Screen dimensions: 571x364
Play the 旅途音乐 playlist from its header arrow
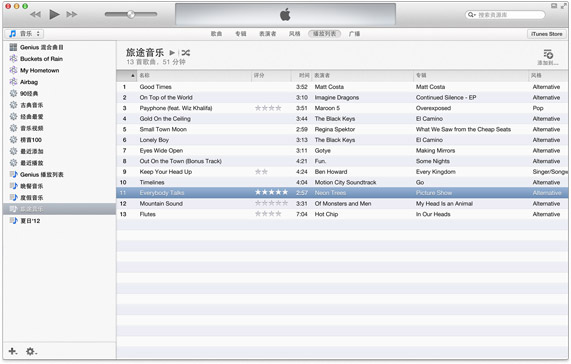click(172, 53)
